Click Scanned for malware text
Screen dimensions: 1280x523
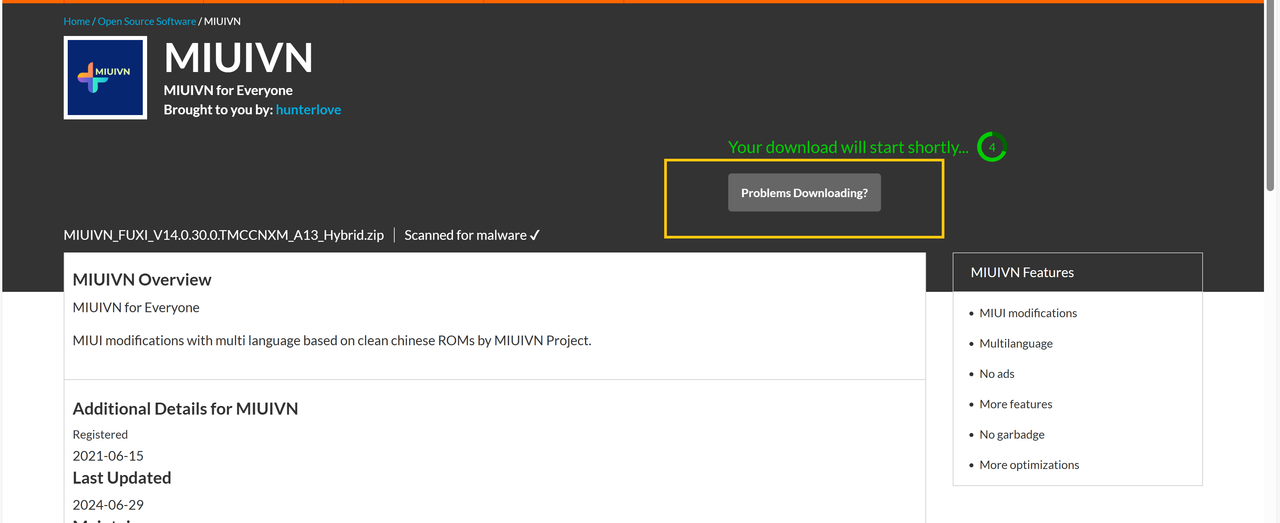472,235
